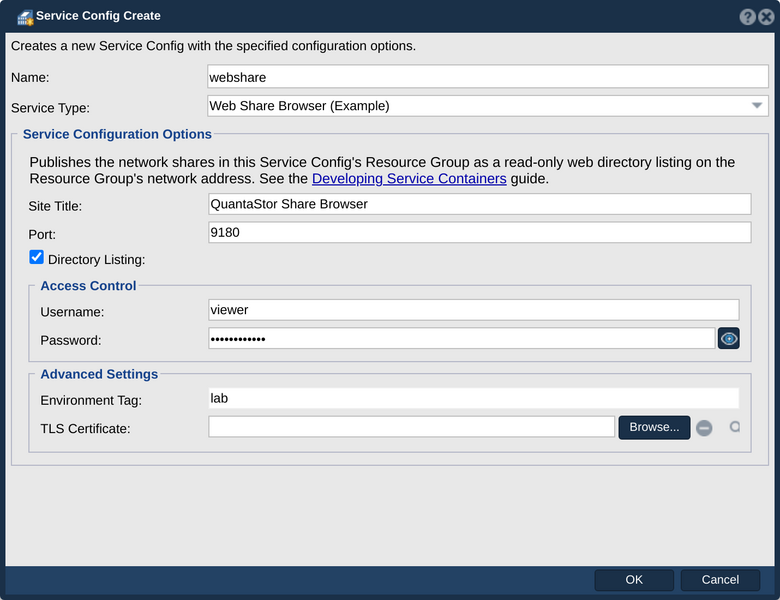Click the 'Directory Listing:' label text
This screenshot has height=600, width=780.
(x=97, y=260)
